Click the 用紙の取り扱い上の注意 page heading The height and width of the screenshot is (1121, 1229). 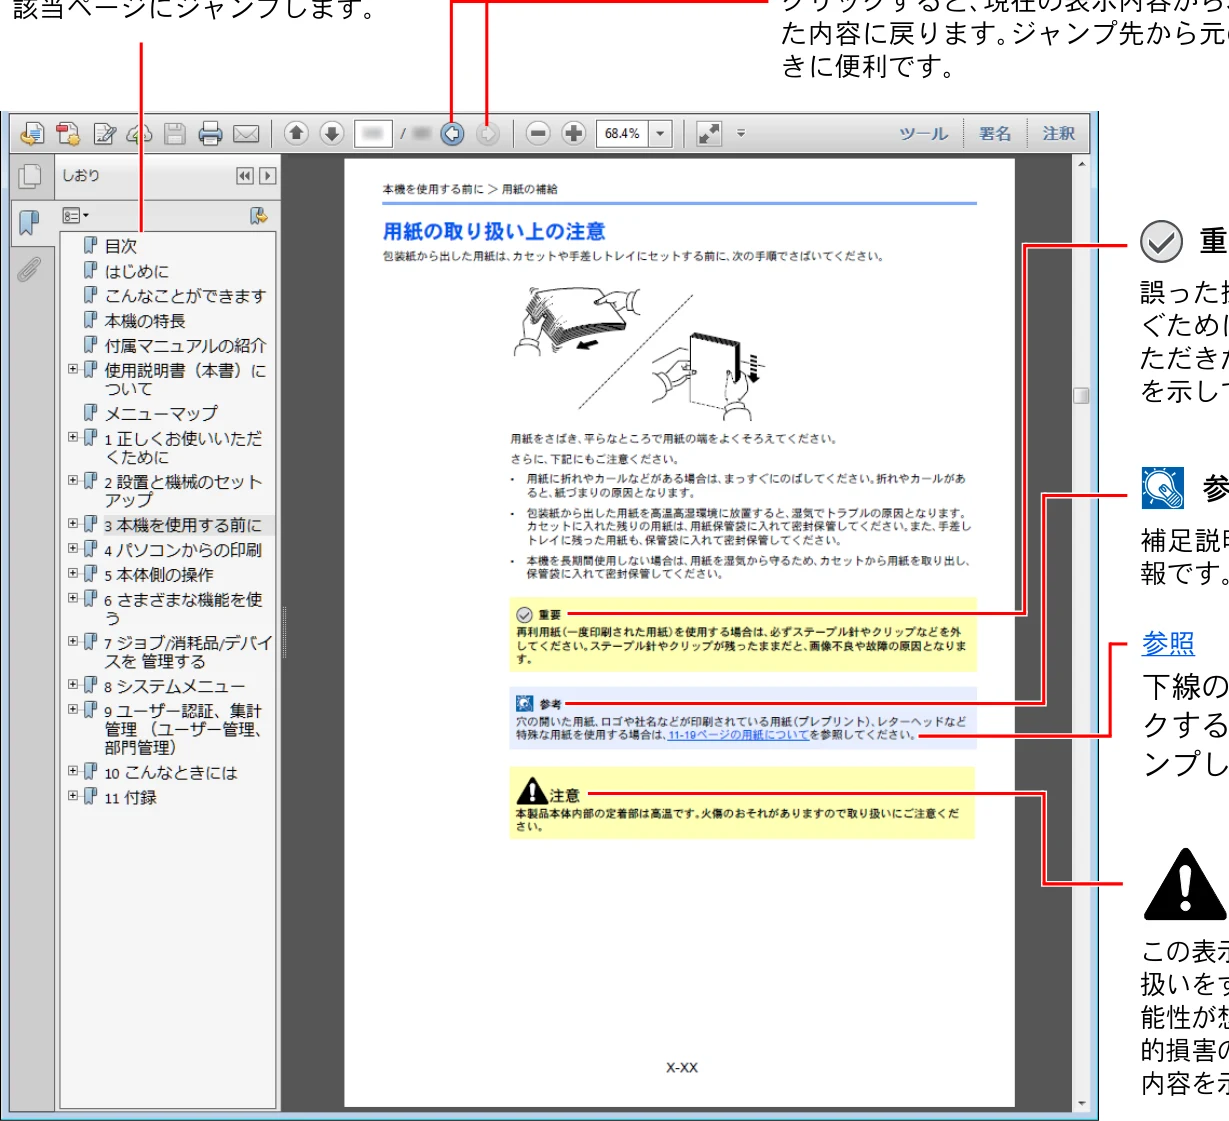[494, 231]
